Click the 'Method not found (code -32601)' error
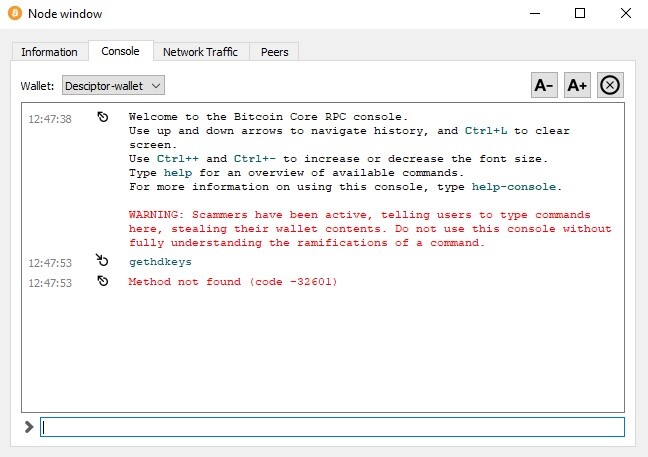 (233, 282)
